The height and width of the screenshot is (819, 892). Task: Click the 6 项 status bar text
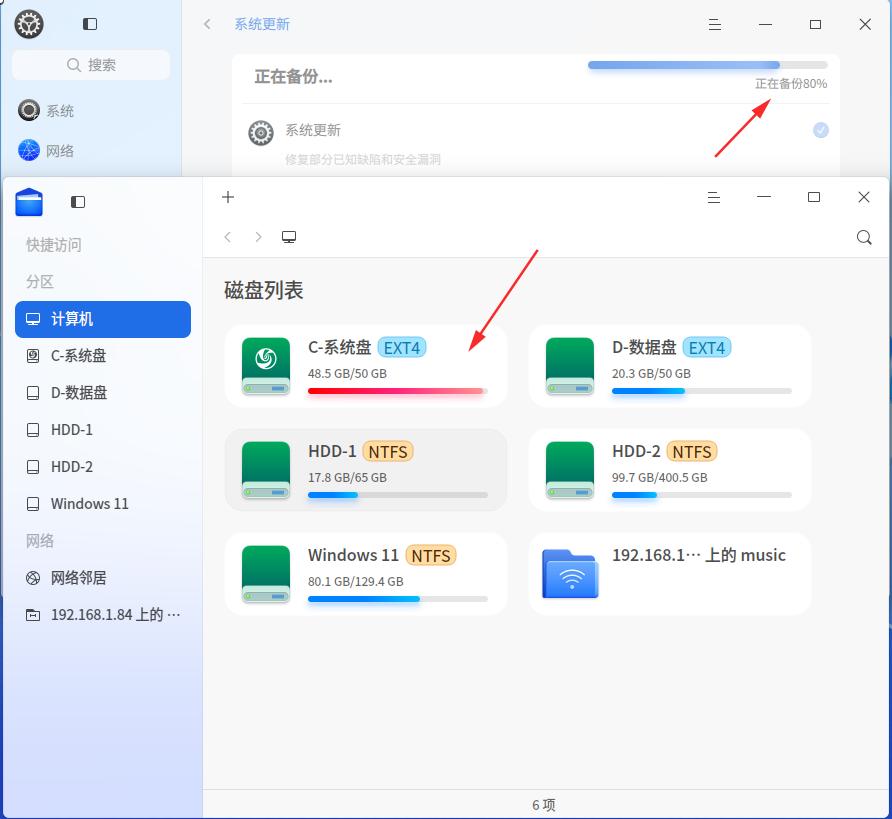[544, 805]
